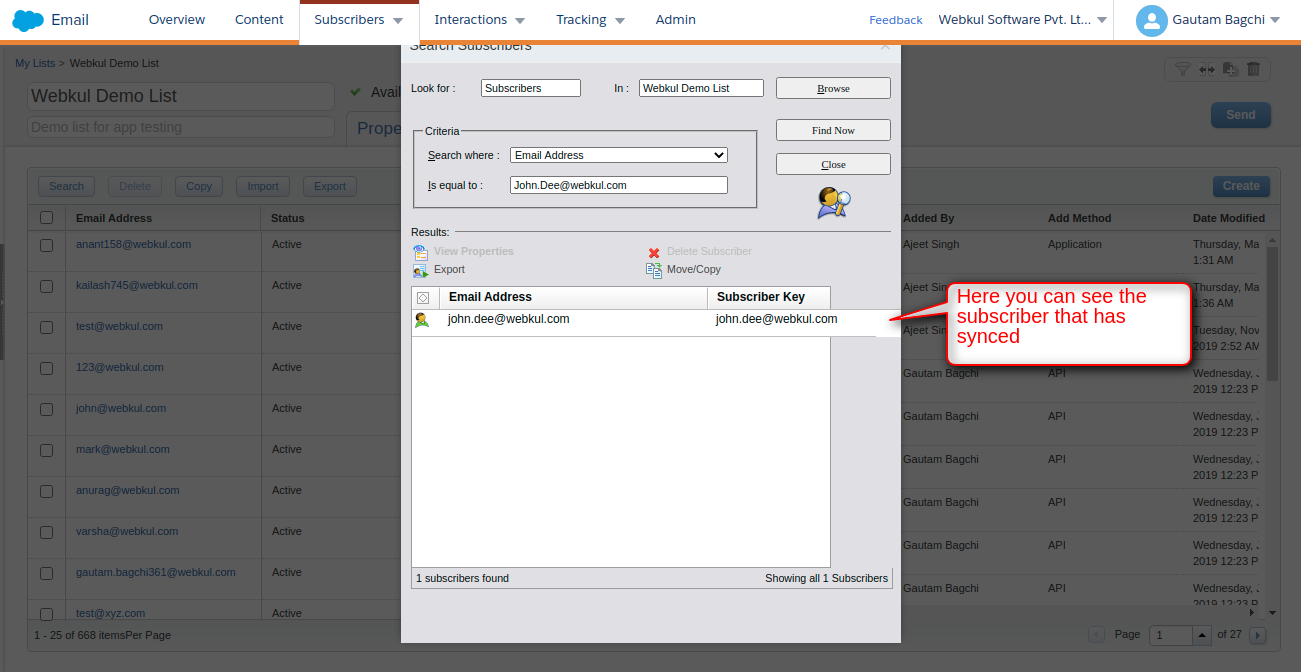Click the In Webkul Demo List field
Image resolution: width=1301 pixels, height=672 pixels.
[701, 88]
